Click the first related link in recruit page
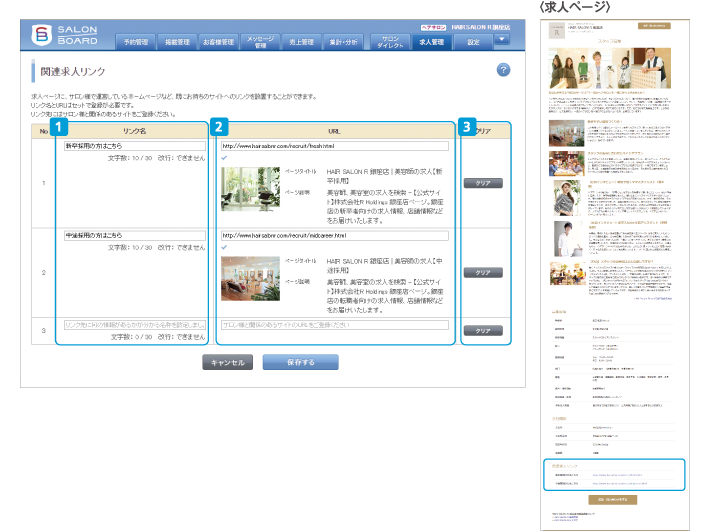The height and width of the screenshot is (532, 710). tap(618, 475)
